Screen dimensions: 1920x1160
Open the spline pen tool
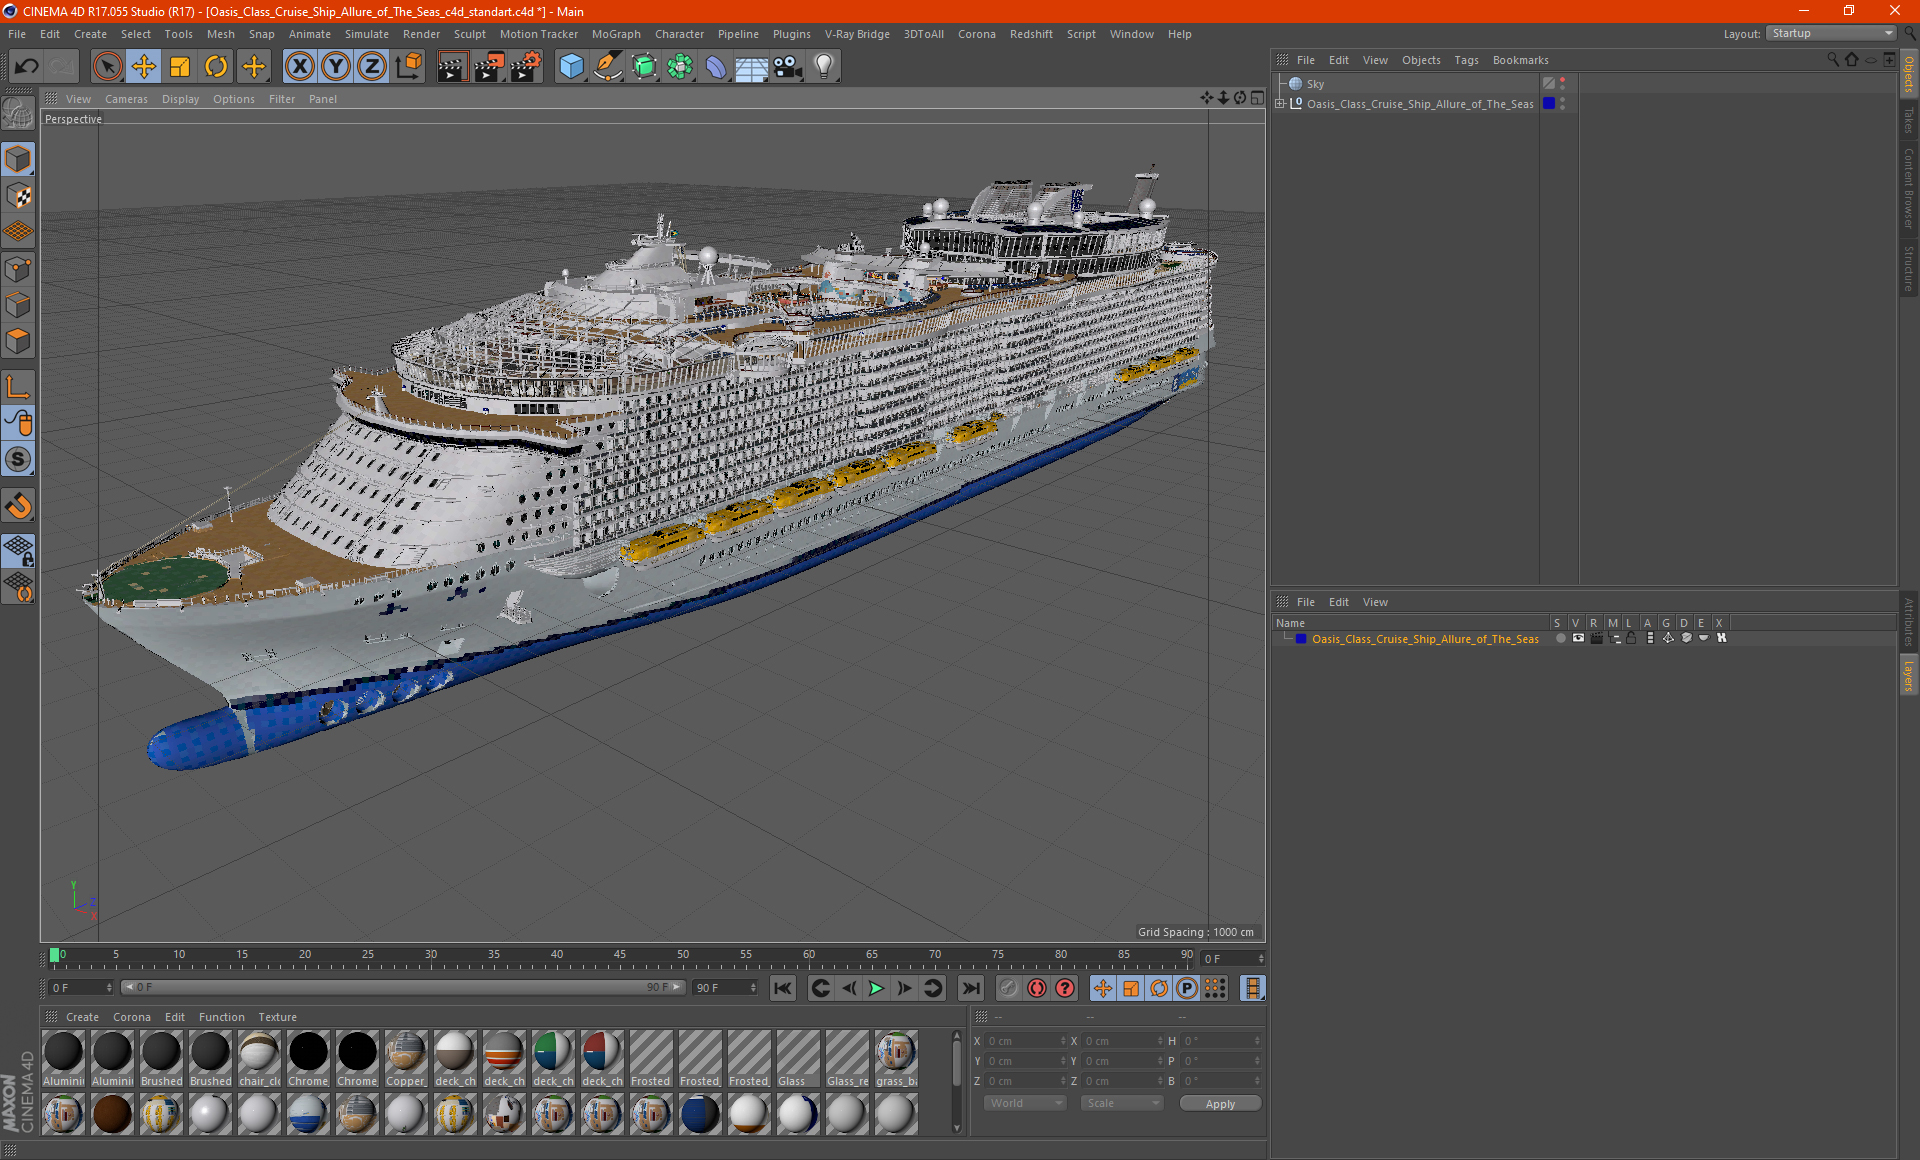click(x=607, y=67)
